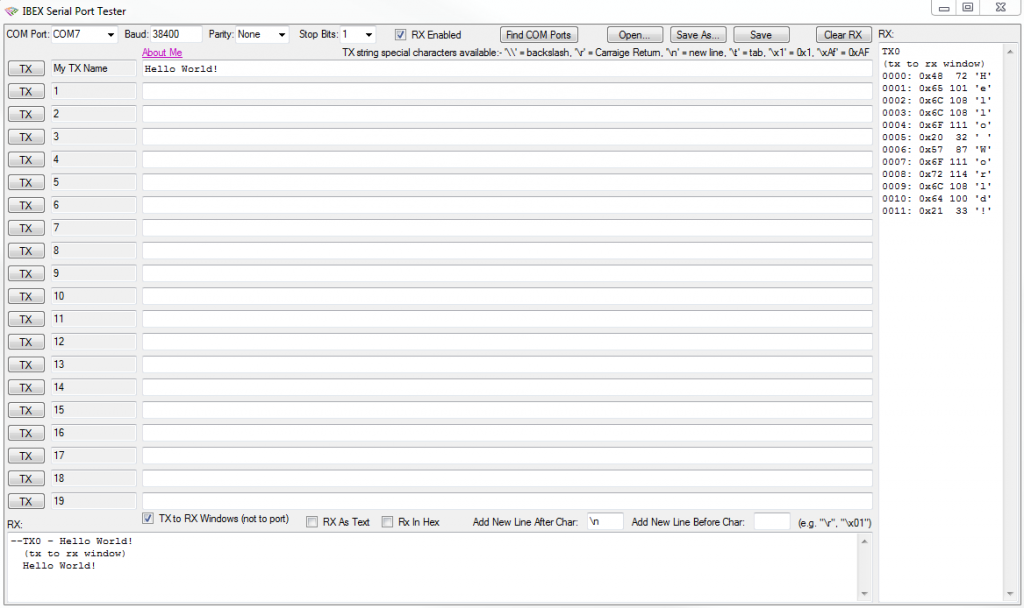Viewport: 1024px width, 608px height.
Task: Toggle the RX Enabled checkbox
Action: tap(399, 33)
